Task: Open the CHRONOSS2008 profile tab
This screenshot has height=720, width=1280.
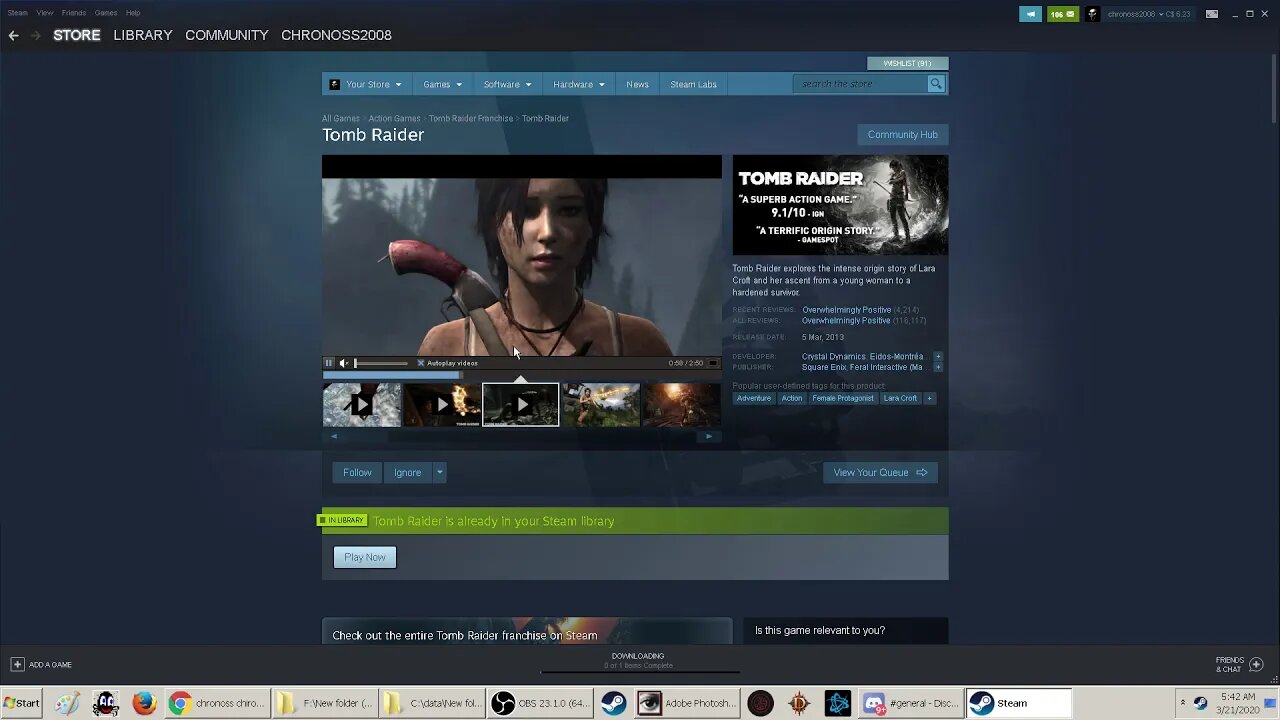Action: [x=336, y=35]
